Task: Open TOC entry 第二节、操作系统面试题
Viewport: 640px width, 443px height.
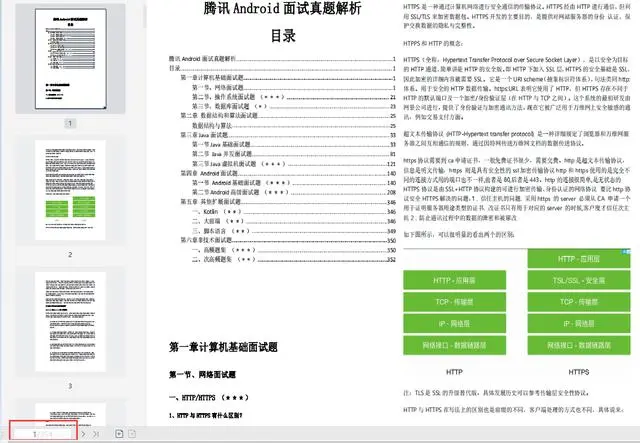Action: point(294,97)
